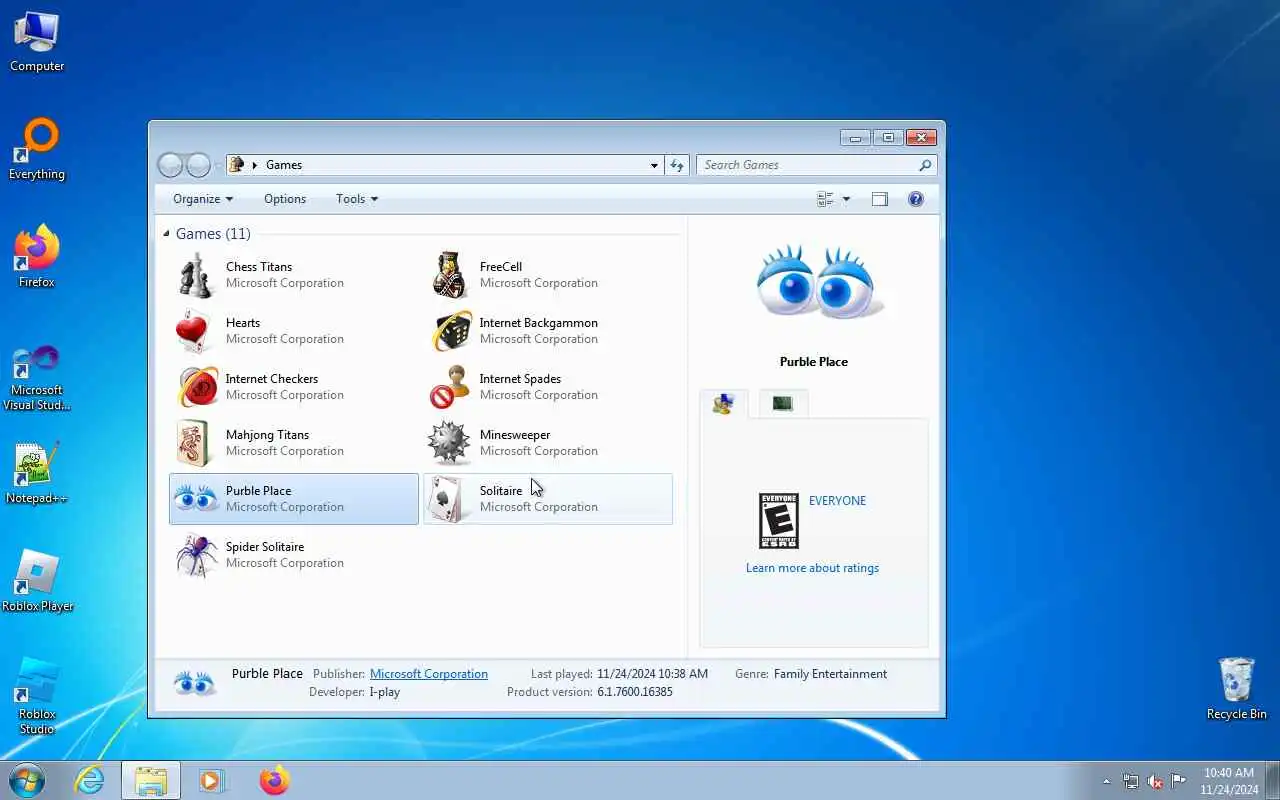
Task: Click the network tray icon
Action: click(x=1130, y=781)
